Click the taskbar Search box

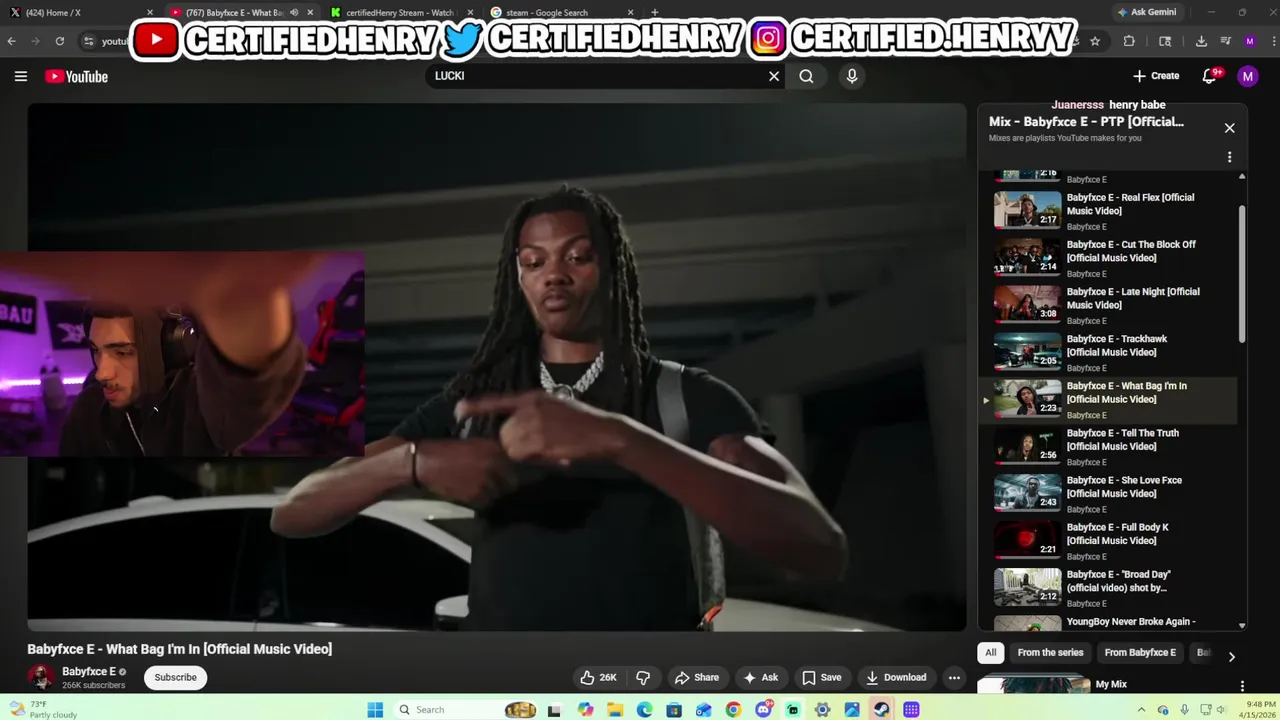(465, 710)
